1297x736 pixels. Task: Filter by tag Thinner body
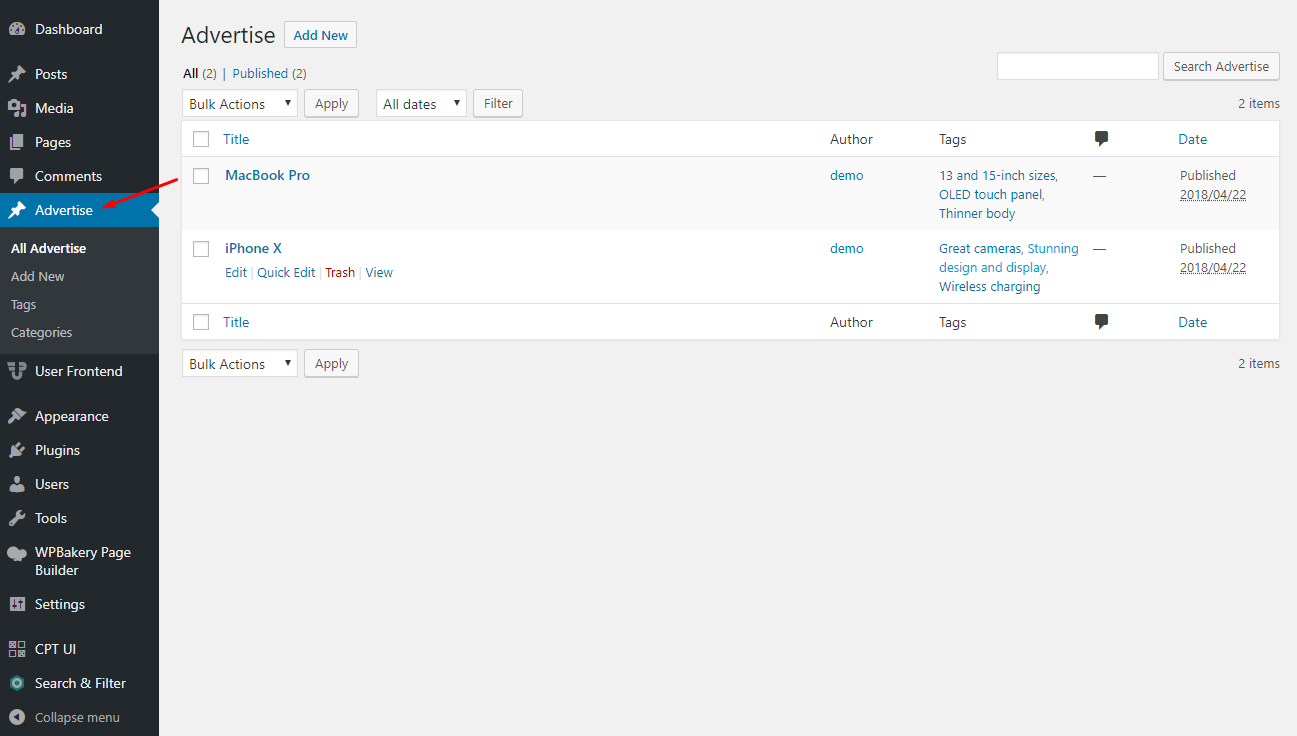[977, 213]
